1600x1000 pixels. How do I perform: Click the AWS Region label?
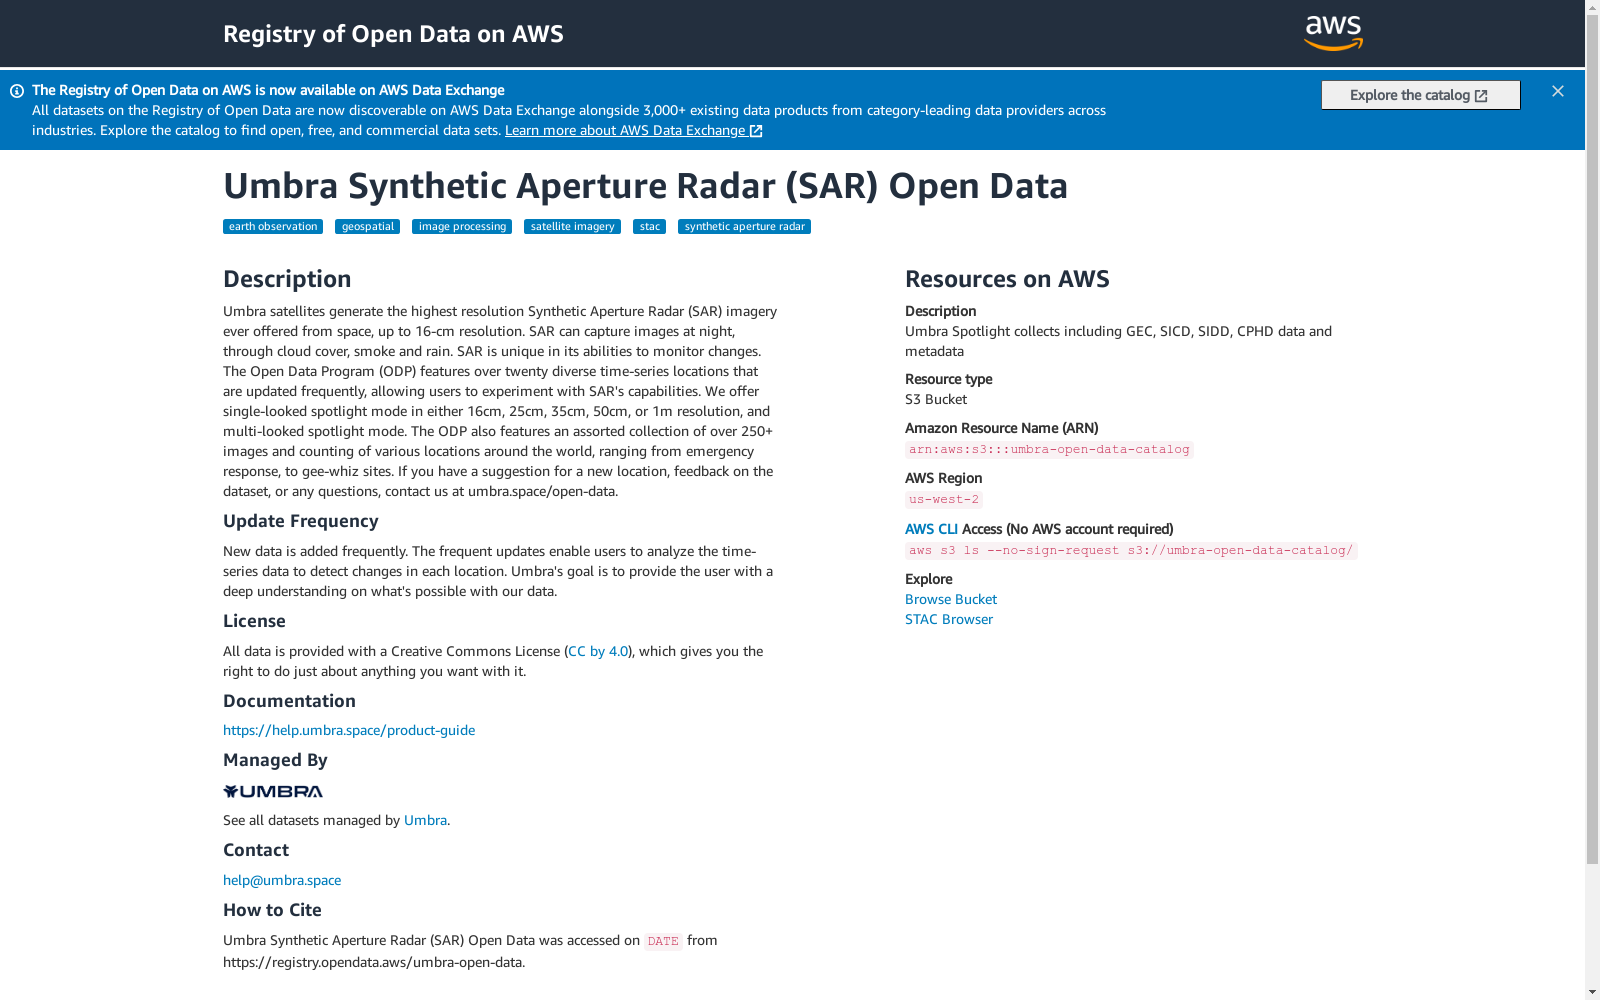[943, 478]
